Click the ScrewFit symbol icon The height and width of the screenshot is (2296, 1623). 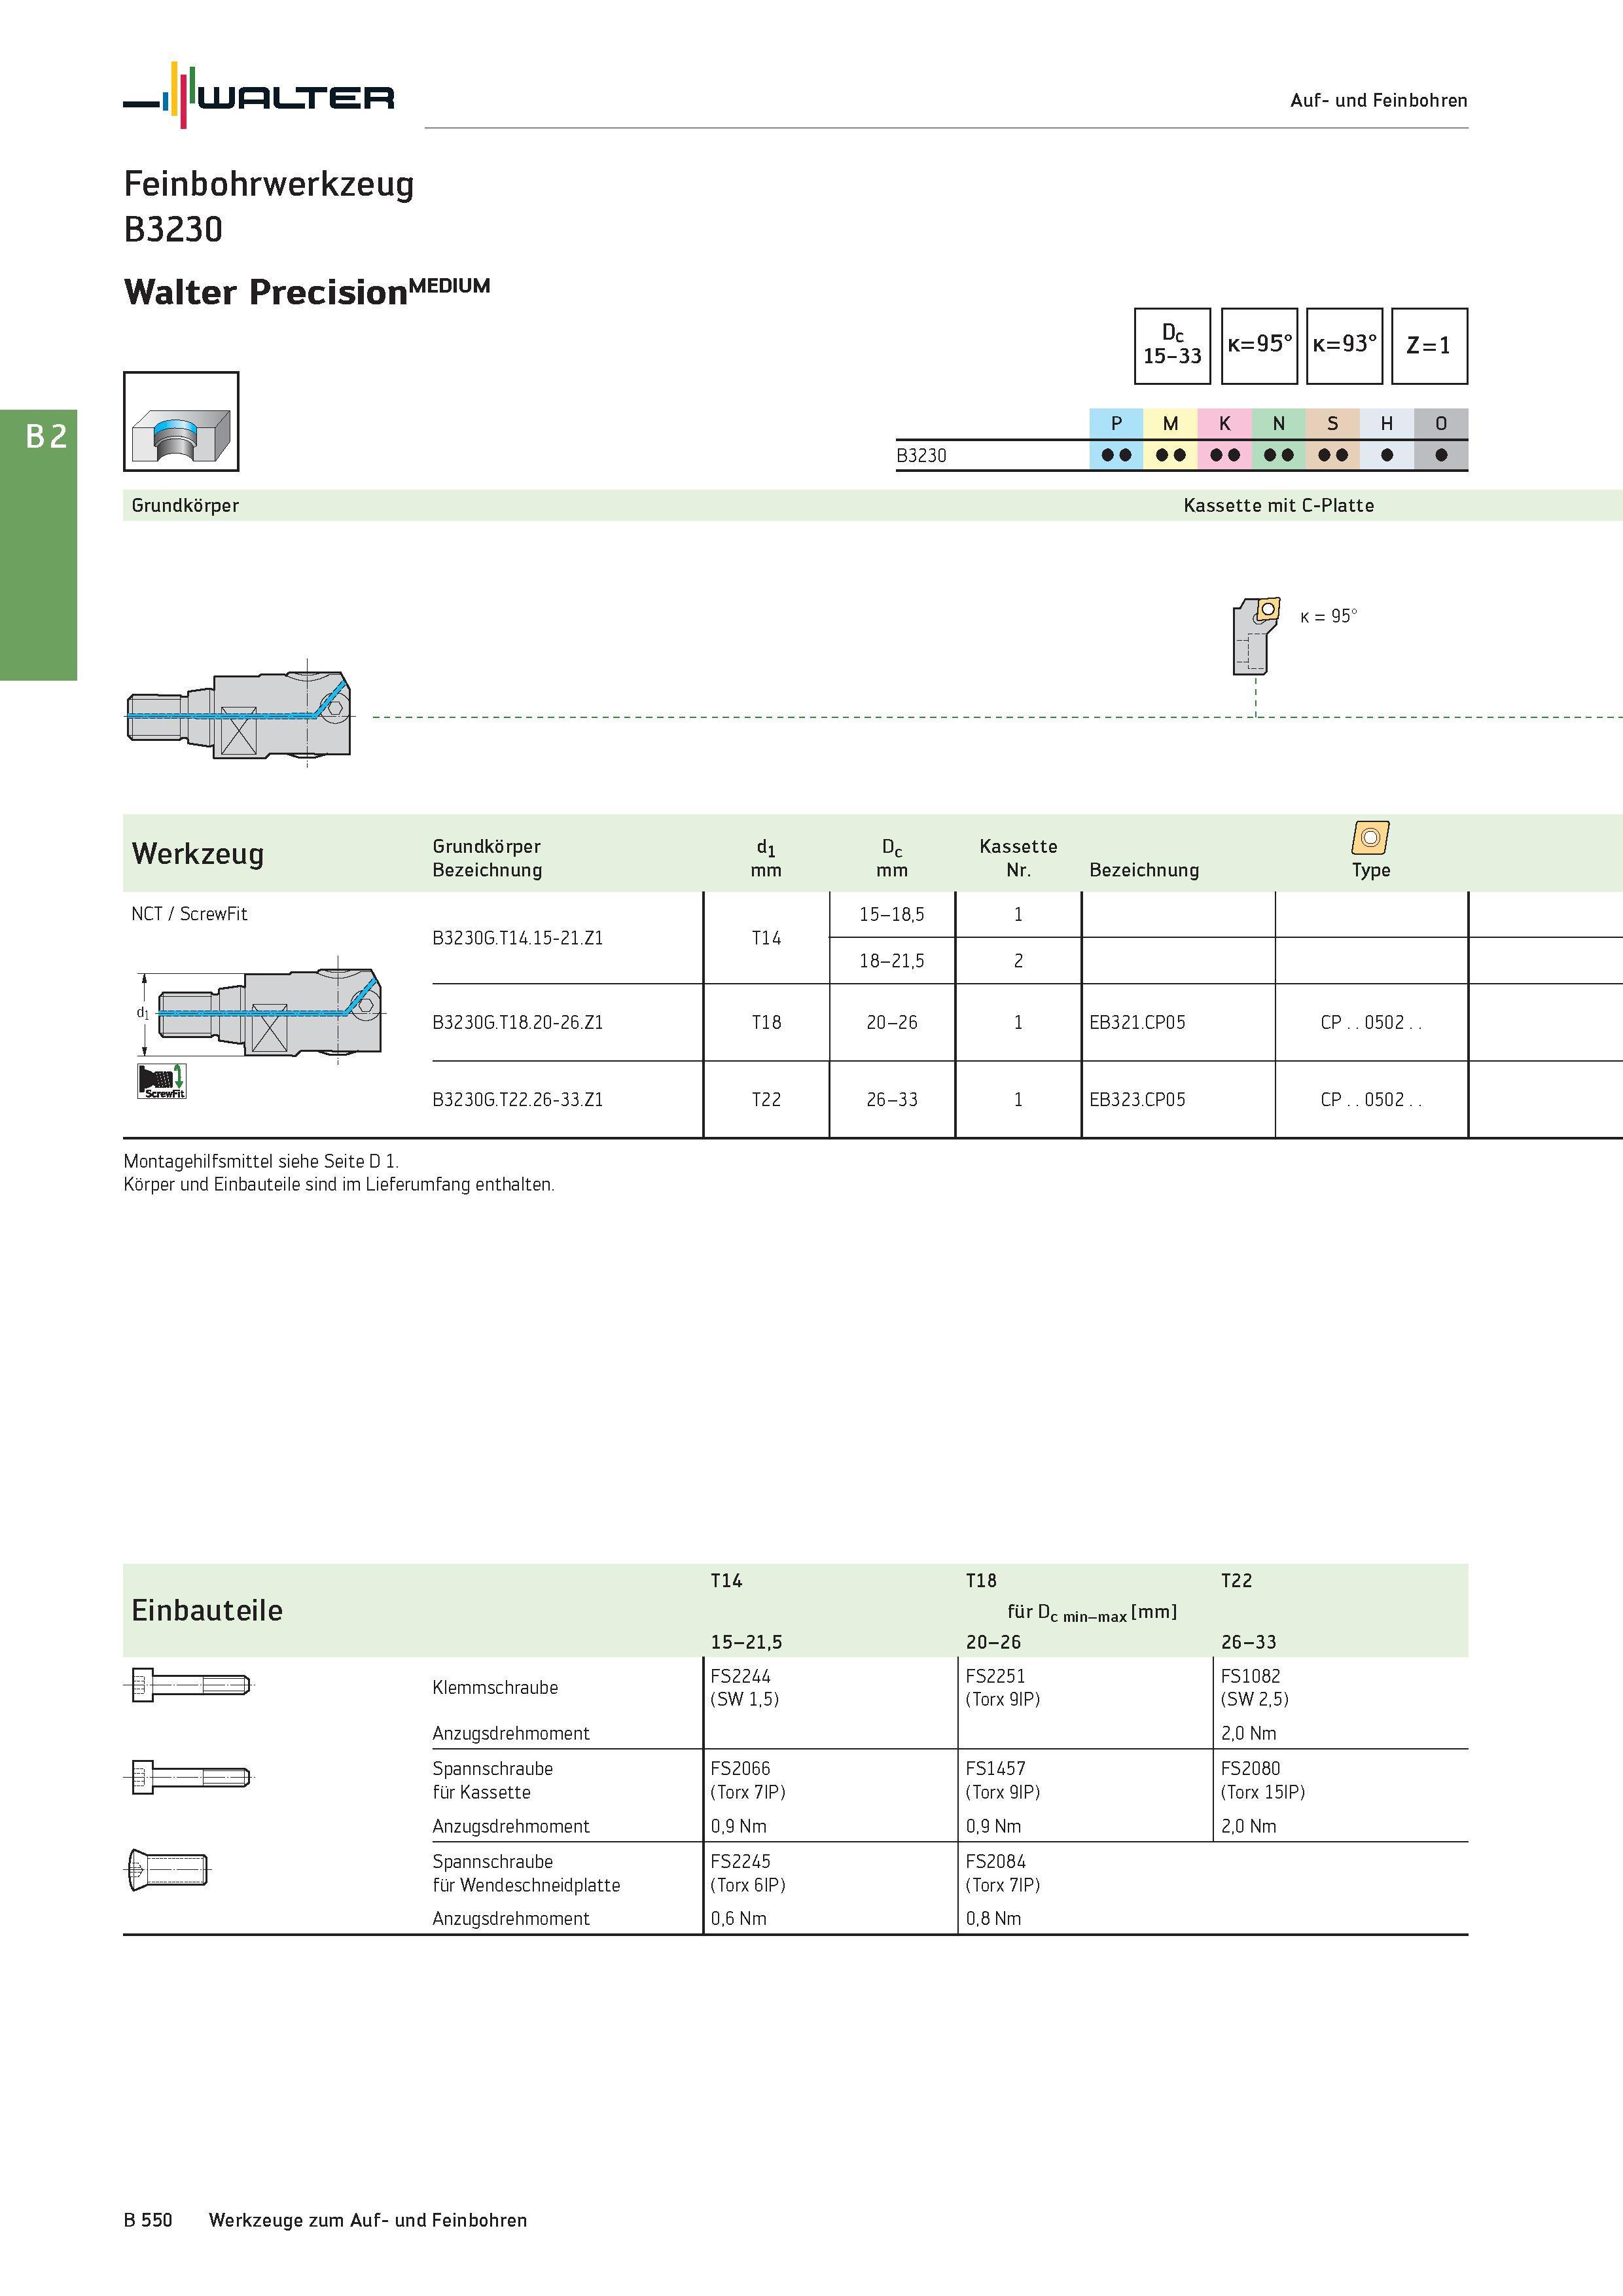[x=162, y=1081]
